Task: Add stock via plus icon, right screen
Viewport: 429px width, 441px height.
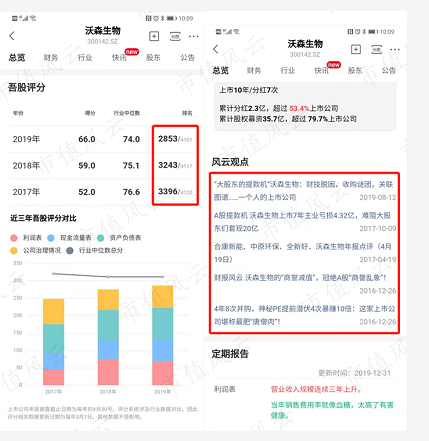Action: 356,49
